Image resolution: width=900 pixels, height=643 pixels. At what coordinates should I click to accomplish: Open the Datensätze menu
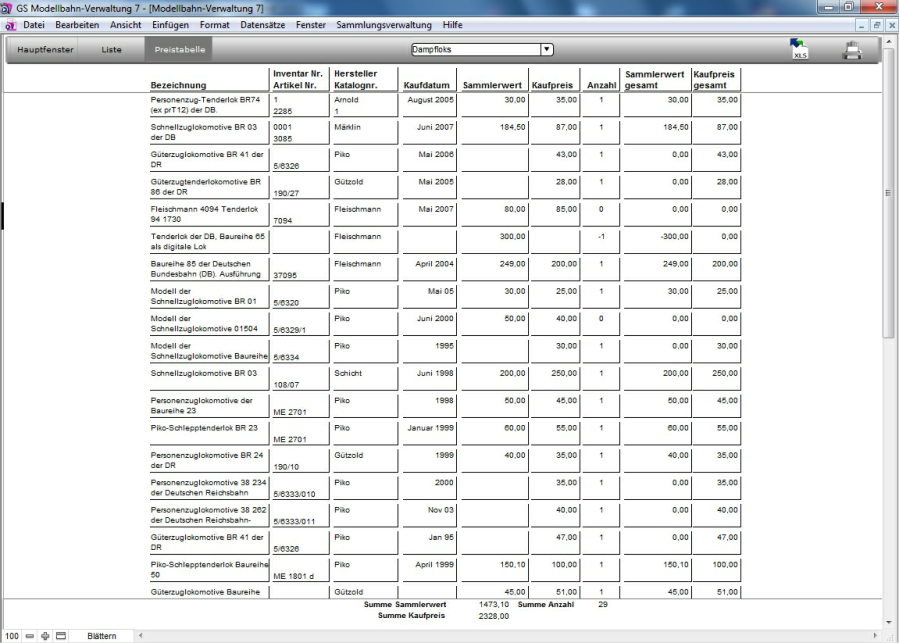click(262, 25)
